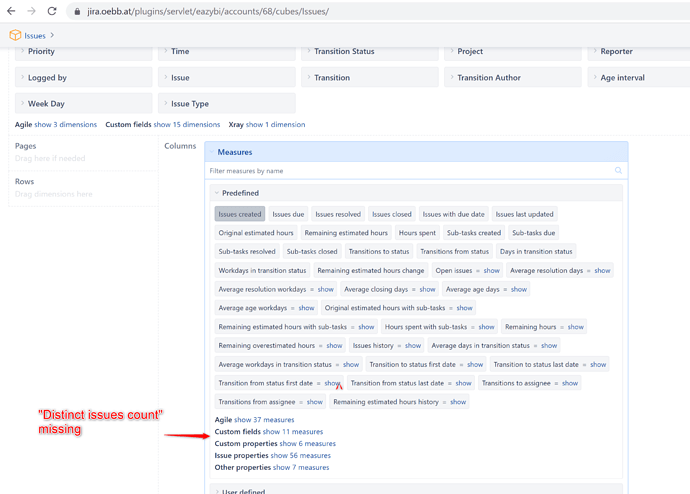Screen dimensions: 690x494
Task: Open the Issues breadcrumb link
Action: click(x=35, y=36)
